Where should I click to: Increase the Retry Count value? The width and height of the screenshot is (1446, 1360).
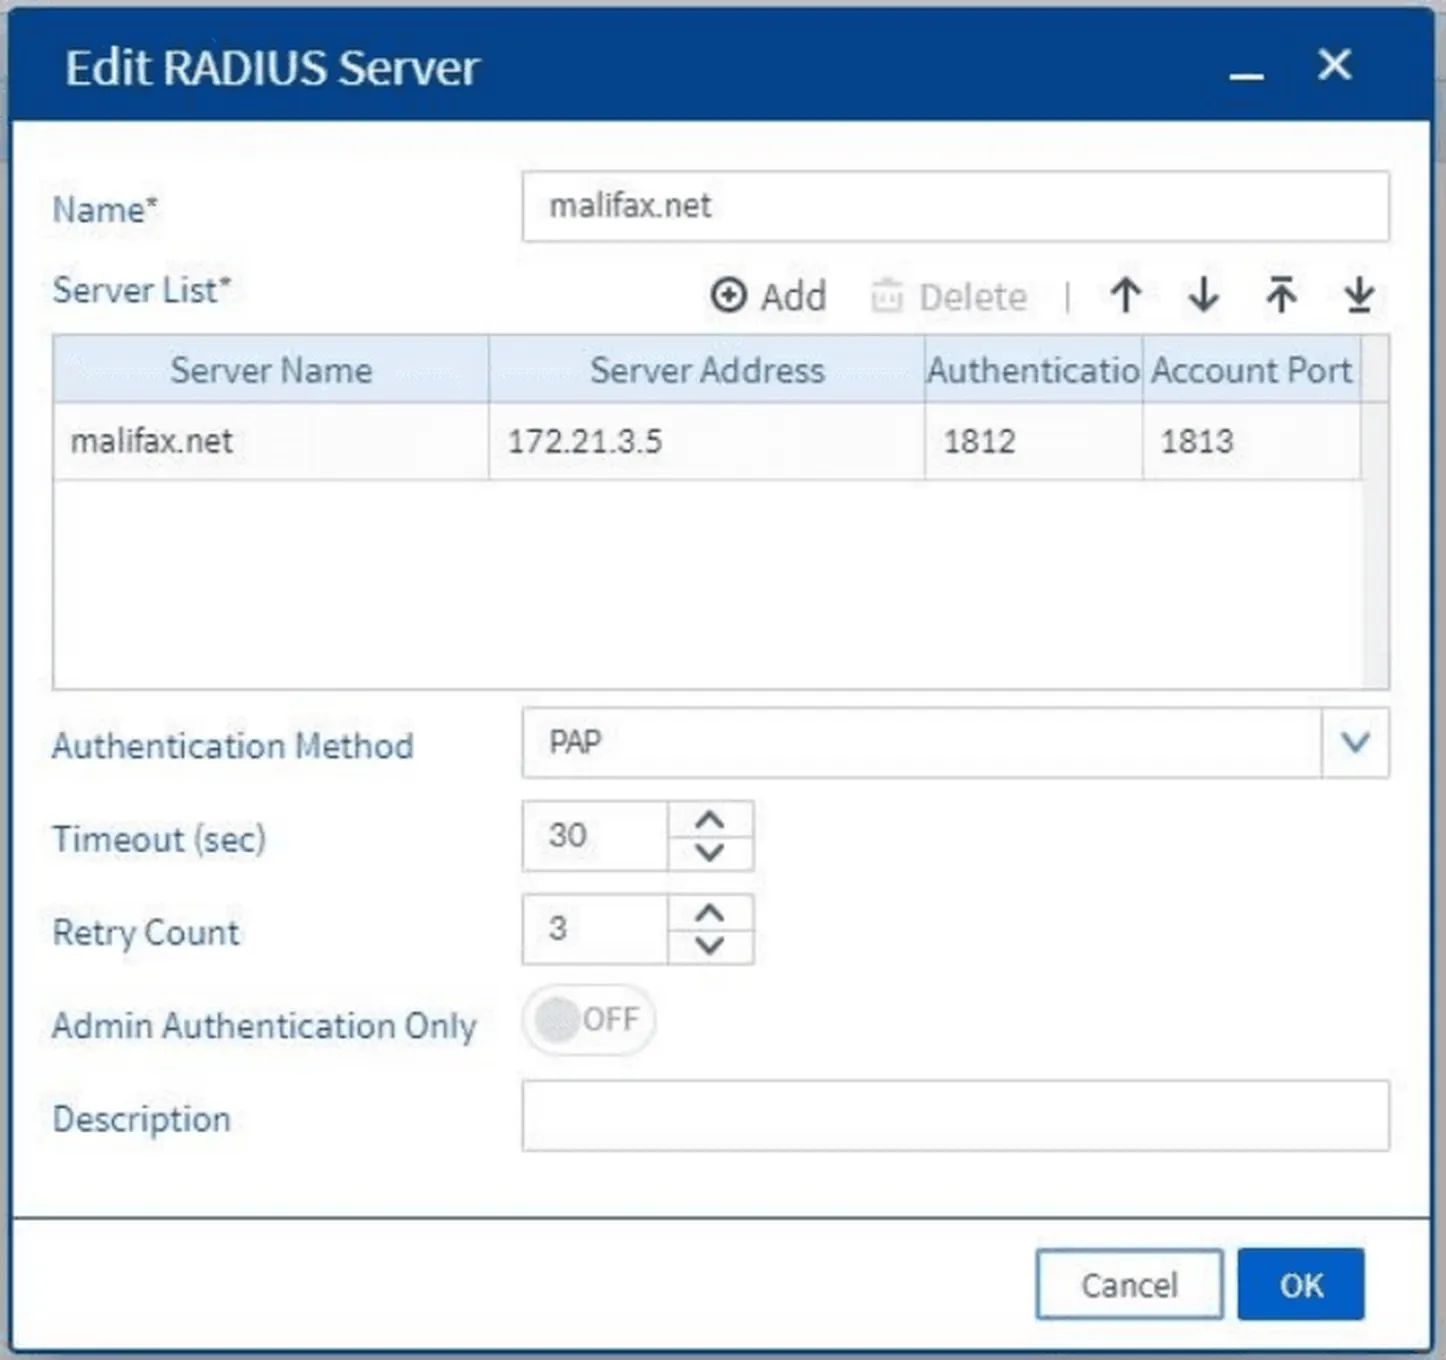[710, 913]
